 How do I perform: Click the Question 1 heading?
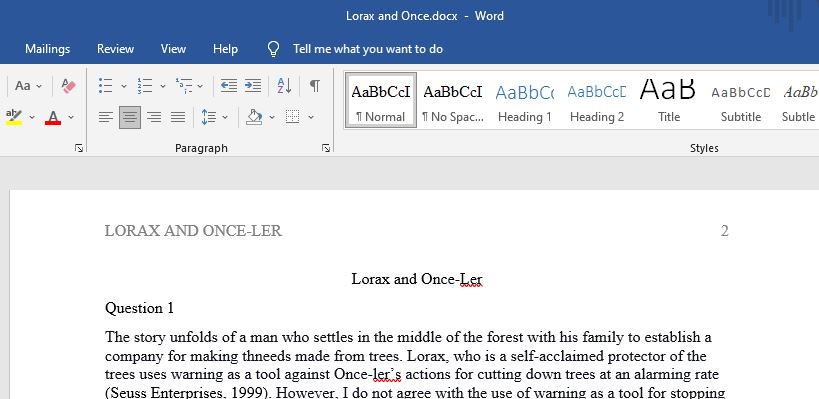point(139,308)
